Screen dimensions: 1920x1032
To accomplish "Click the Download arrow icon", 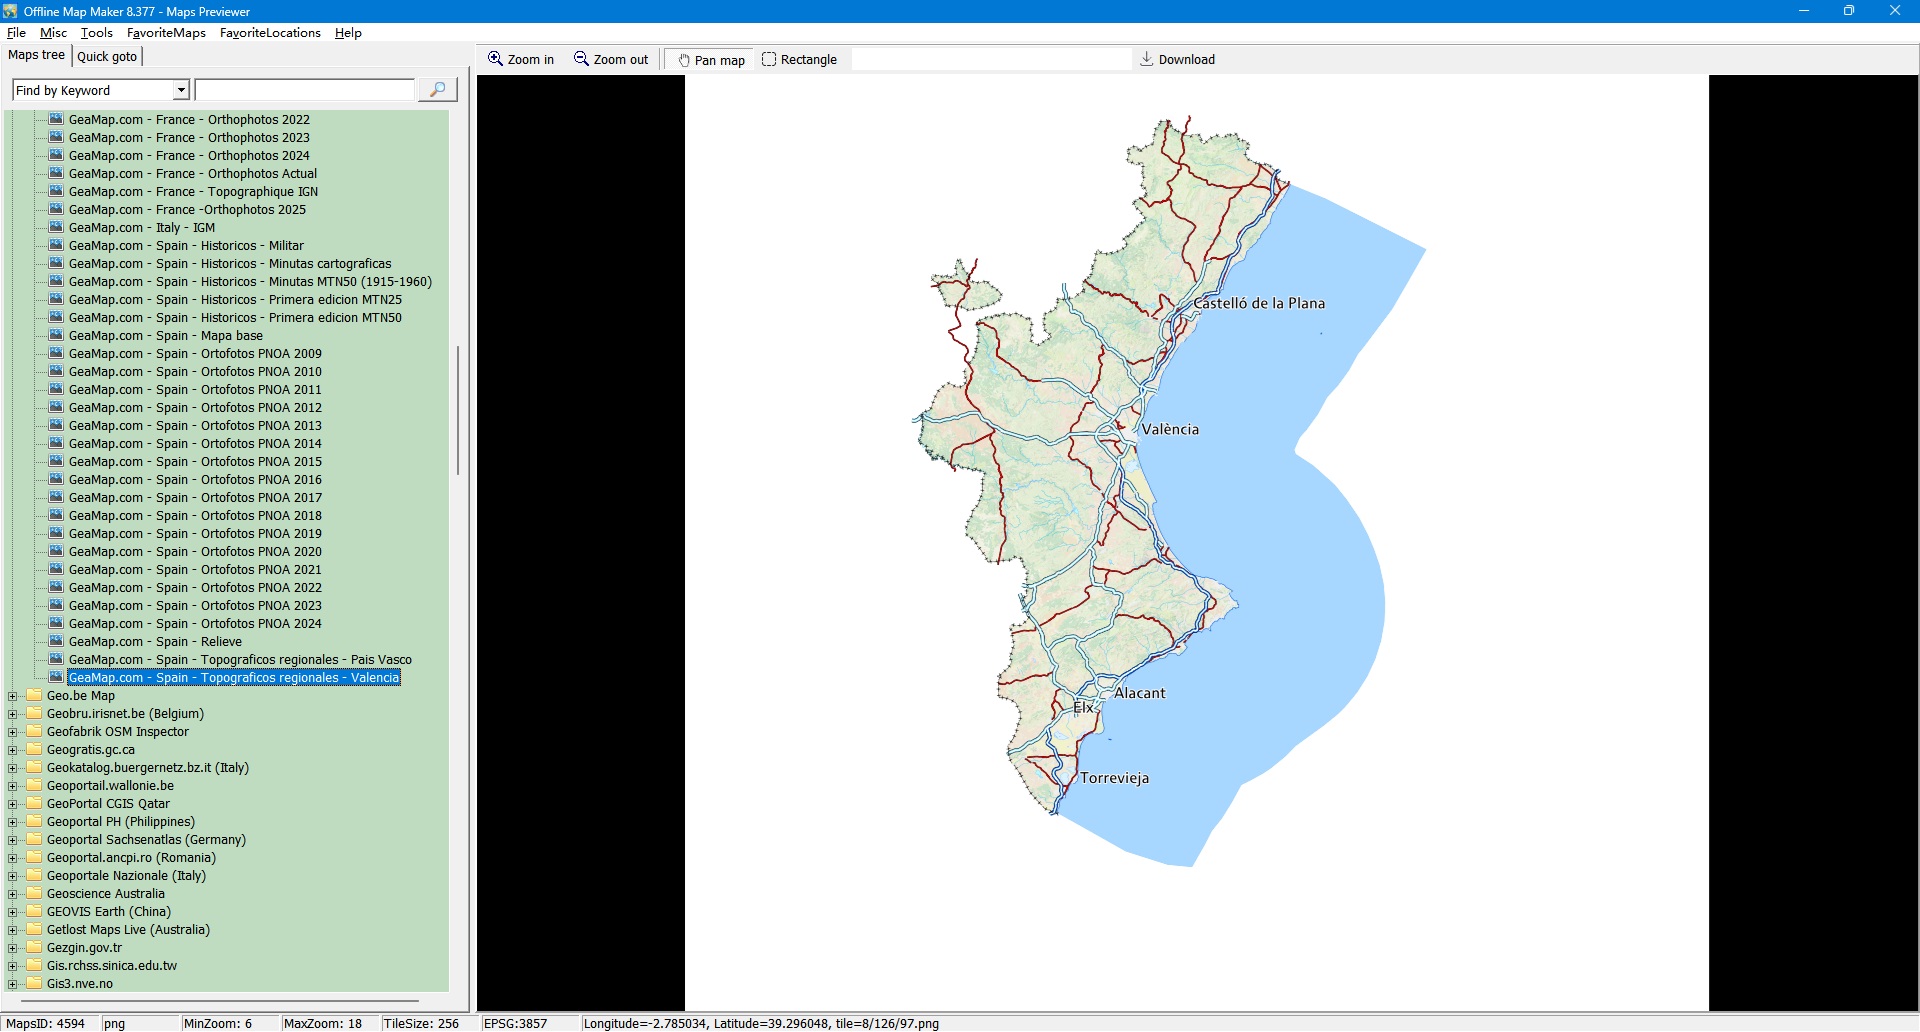I will pyautogui.click(x=1147, y=59).
